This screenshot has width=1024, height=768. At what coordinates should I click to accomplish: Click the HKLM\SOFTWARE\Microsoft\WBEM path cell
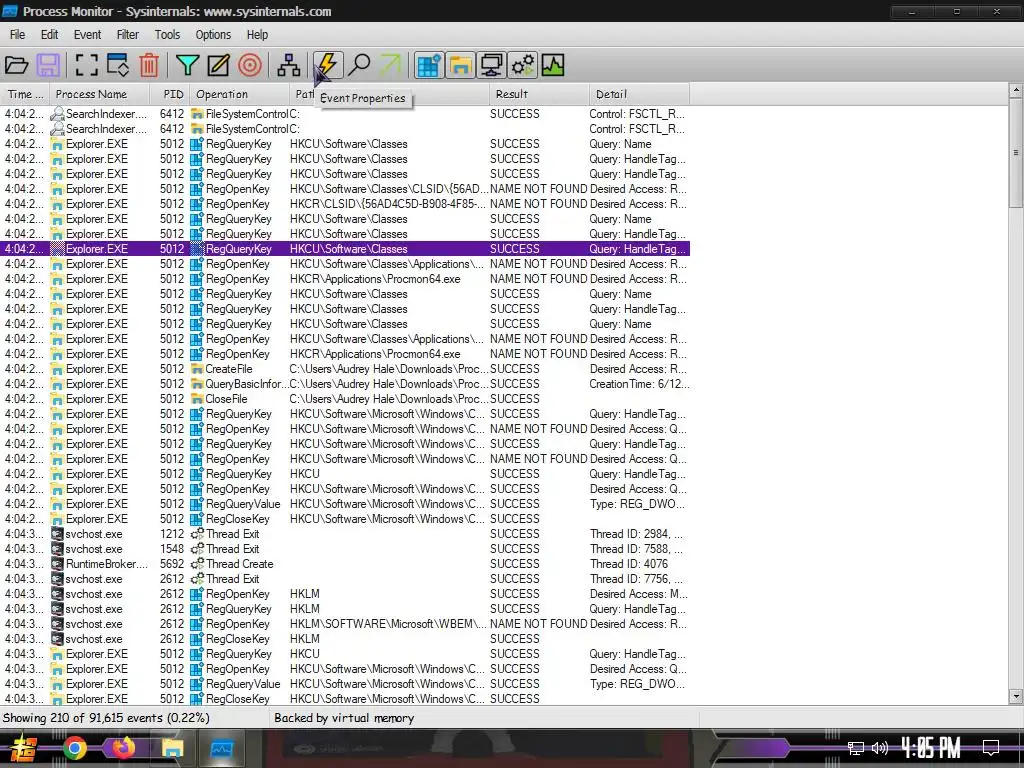(x=387, y=624)
